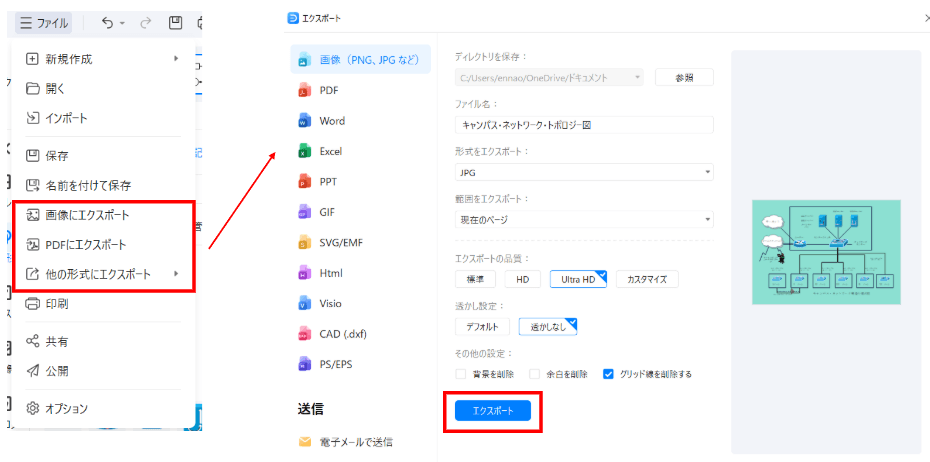Screen dimensions: 930x462
Task: Click the 参照 browse button
Action: coord(684,78)
